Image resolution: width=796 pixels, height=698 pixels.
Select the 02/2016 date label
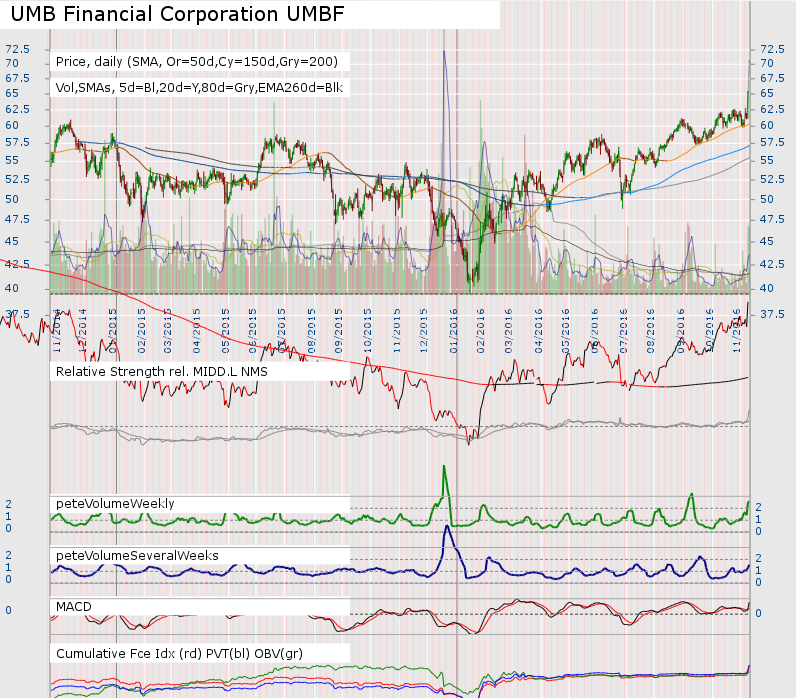click(x=481, y=330)
